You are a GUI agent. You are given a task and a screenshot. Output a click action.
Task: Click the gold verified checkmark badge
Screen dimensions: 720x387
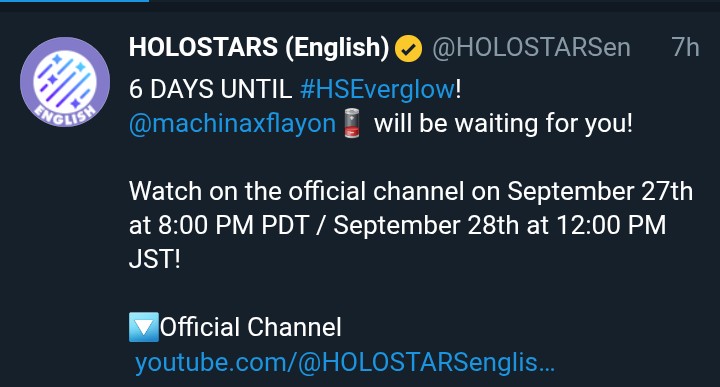[409, 49]
